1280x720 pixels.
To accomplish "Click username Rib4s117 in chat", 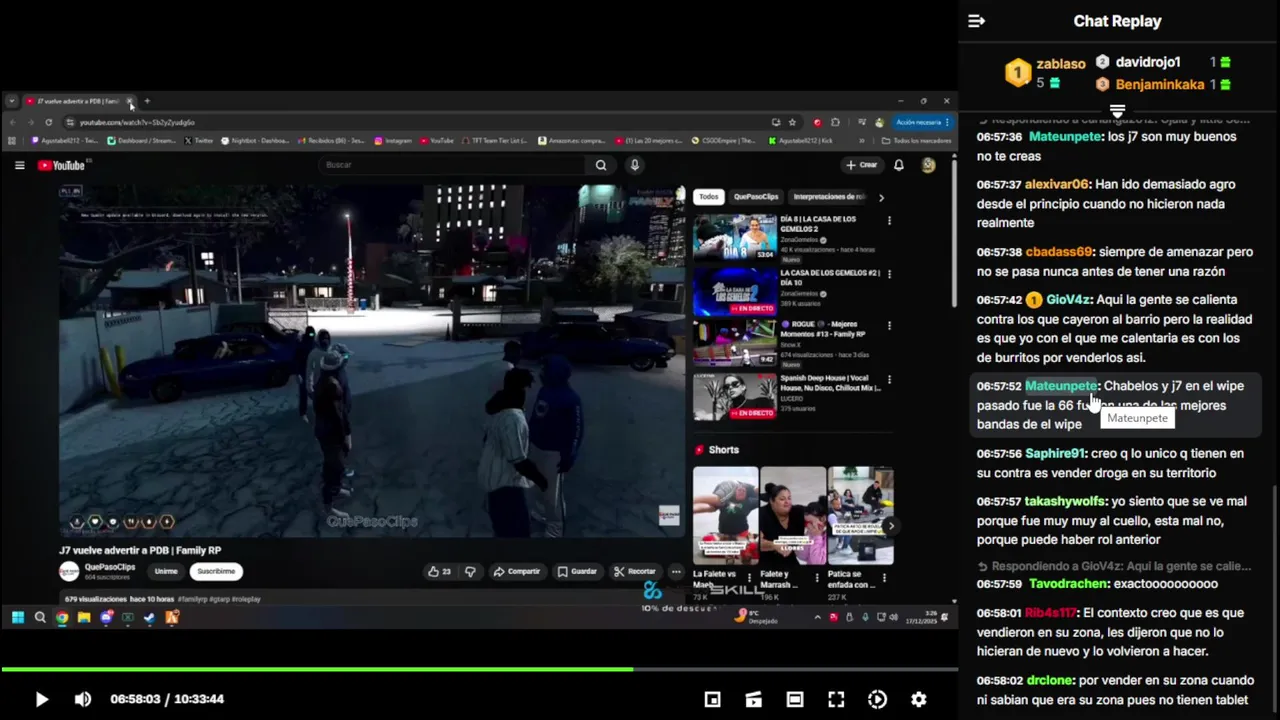I will [1051, 613].
